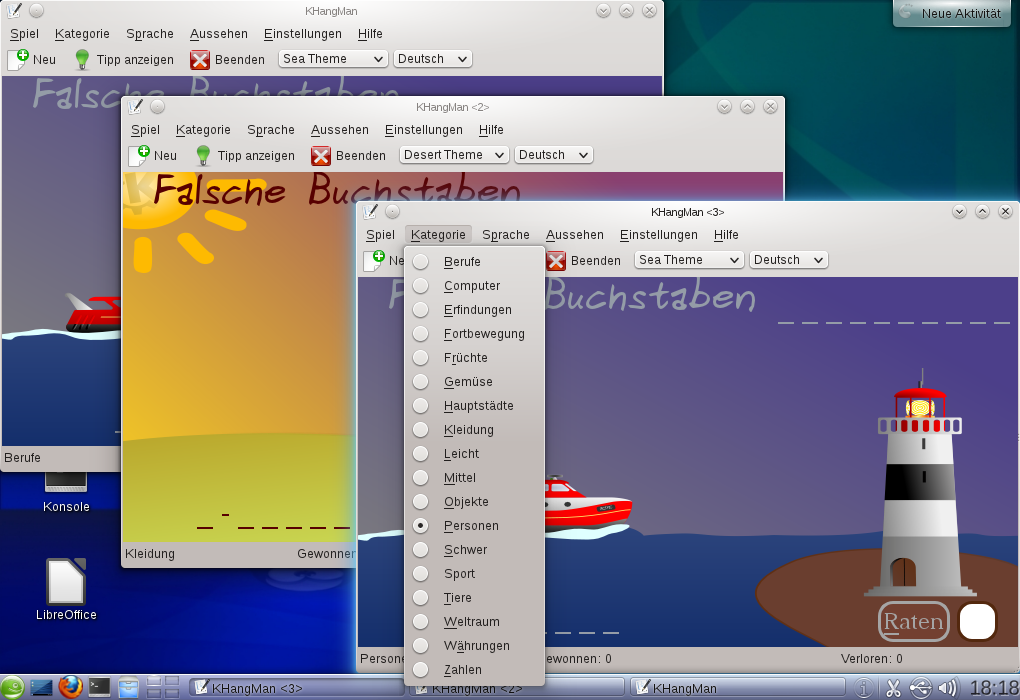Click Neu icon in rear KHangMan window
Screen dimensions: 1020x700
[18, 59]
